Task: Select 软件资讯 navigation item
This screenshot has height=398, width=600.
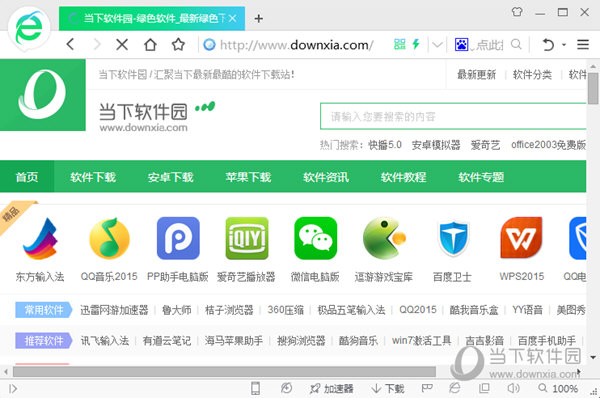Action: [x=326, y=177]
